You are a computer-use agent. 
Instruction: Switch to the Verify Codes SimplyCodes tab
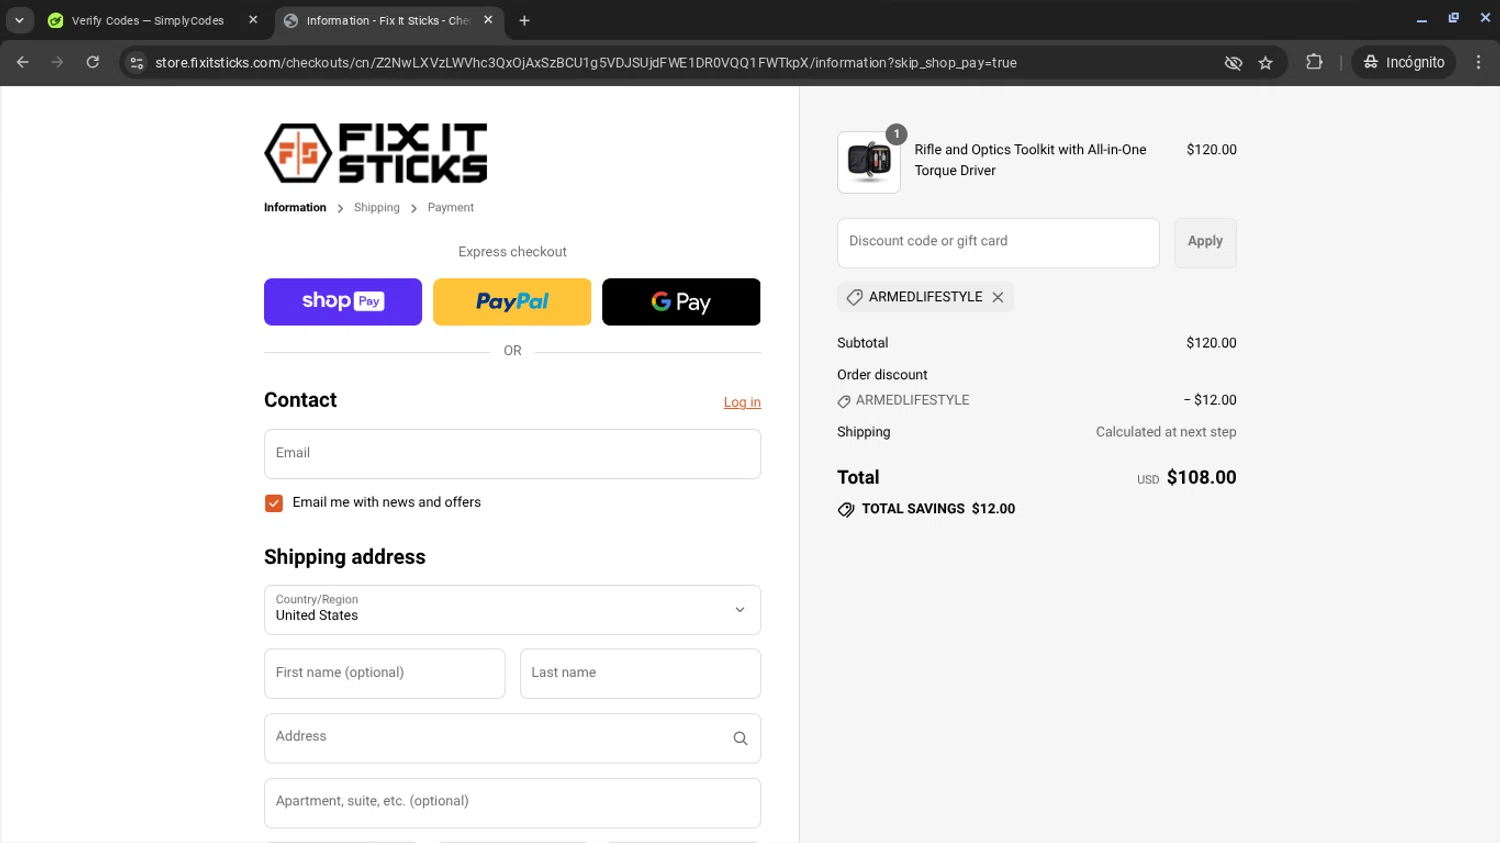[x=147, y=20]
